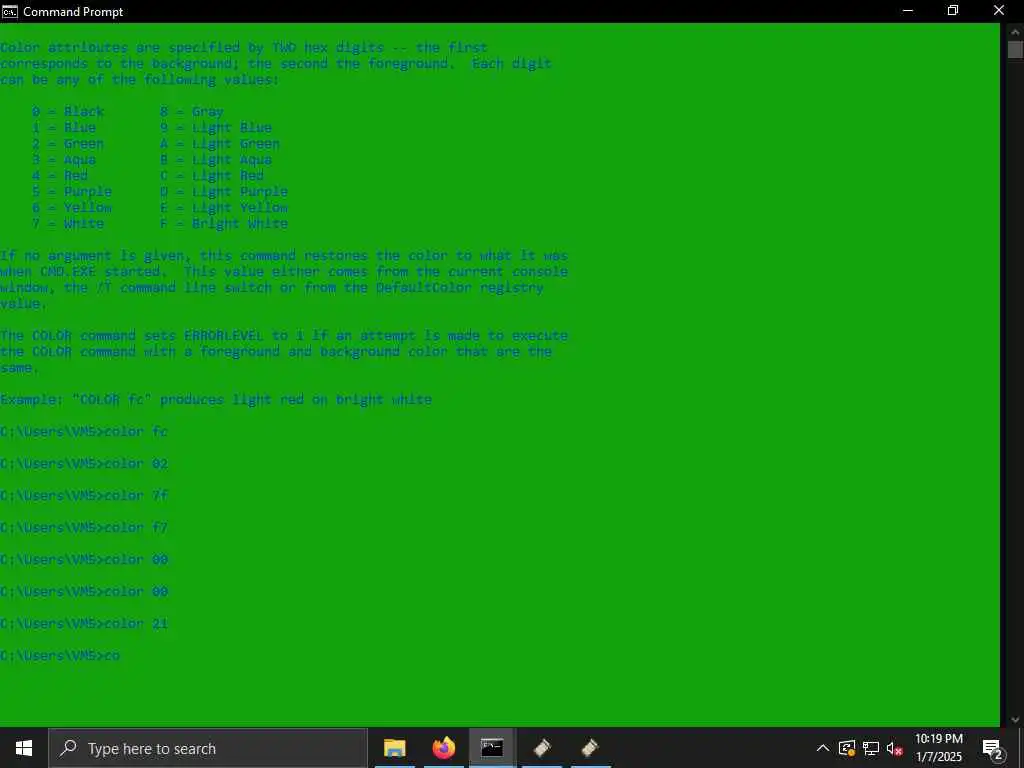Click the Example COLOR fc help line
This screenshot has height=768, width=1024.
pyautogui.click(x=216, y=399)
